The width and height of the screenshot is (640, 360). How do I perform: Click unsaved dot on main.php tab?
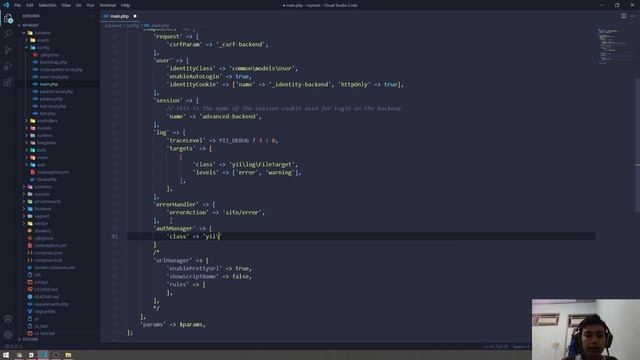(x=135, y=16)
